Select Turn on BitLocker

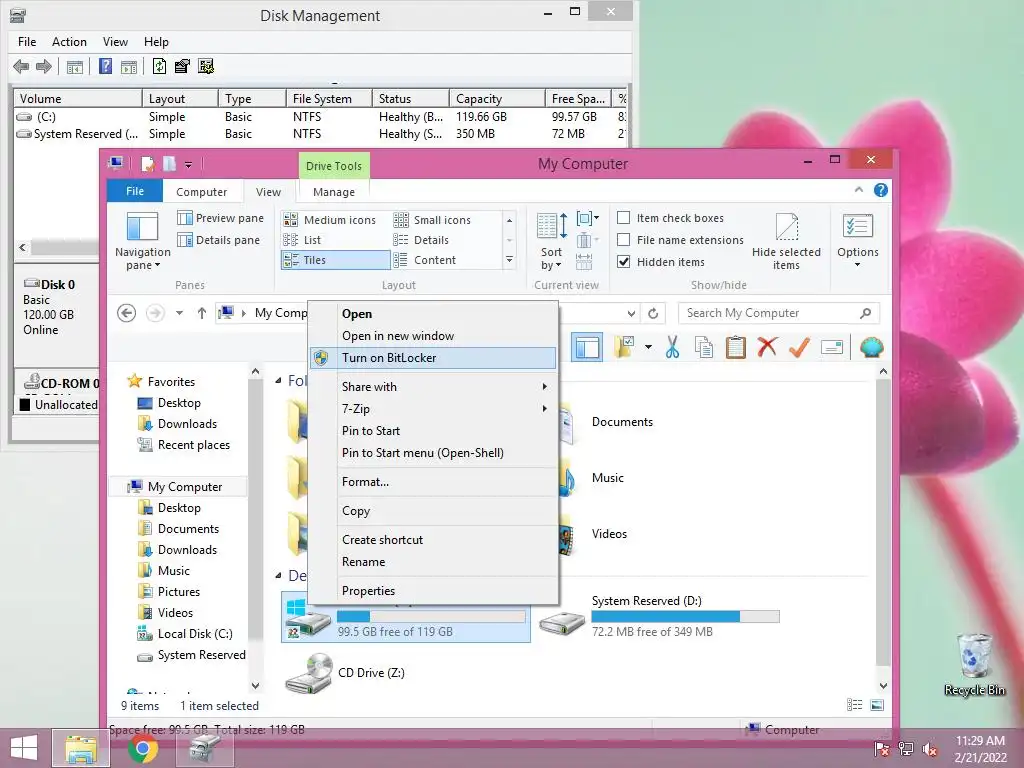coord(434,358)
